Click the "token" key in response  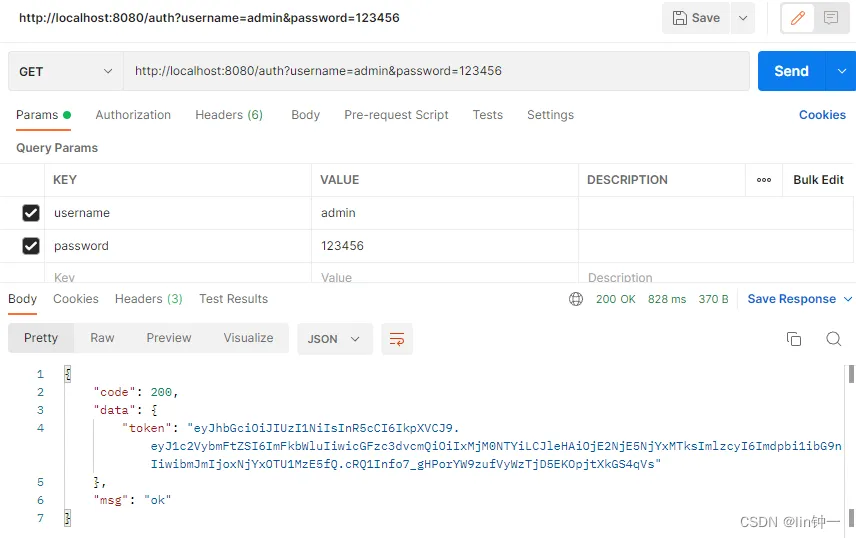(147, 428)
